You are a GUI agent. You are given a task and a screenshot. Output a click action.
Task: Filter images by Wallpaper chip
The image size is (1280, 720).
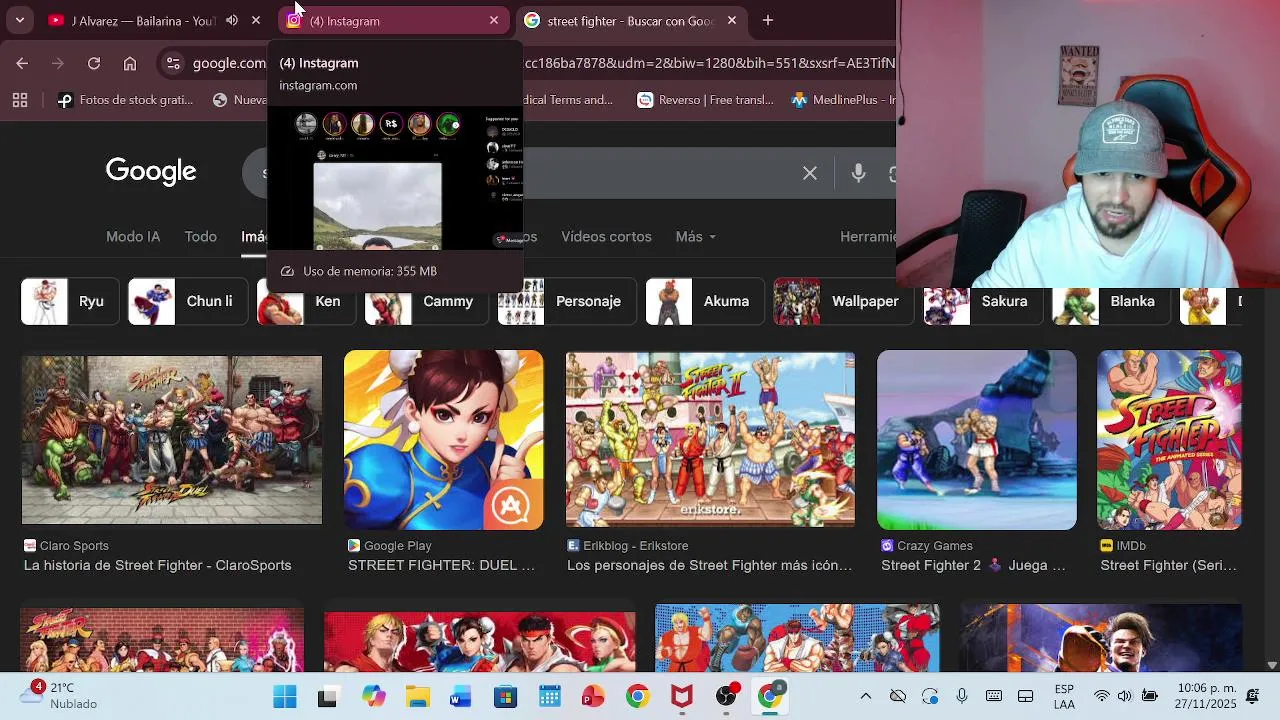[842, 301]
